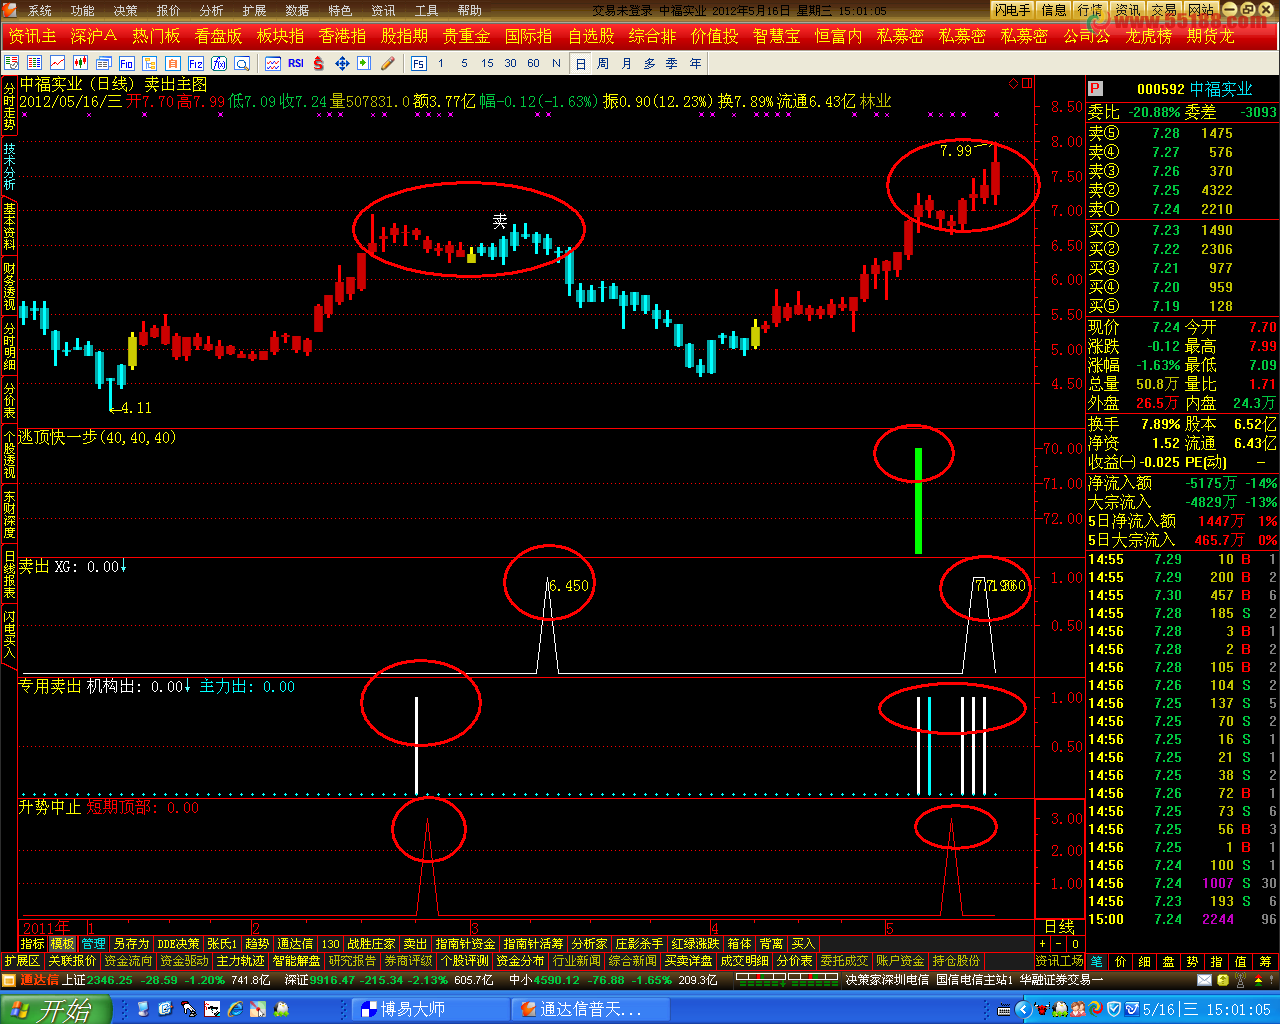Screen dimensions: 1280x1024
Task: Click the red diamond icon above chart
Action: click(1014, 83)
